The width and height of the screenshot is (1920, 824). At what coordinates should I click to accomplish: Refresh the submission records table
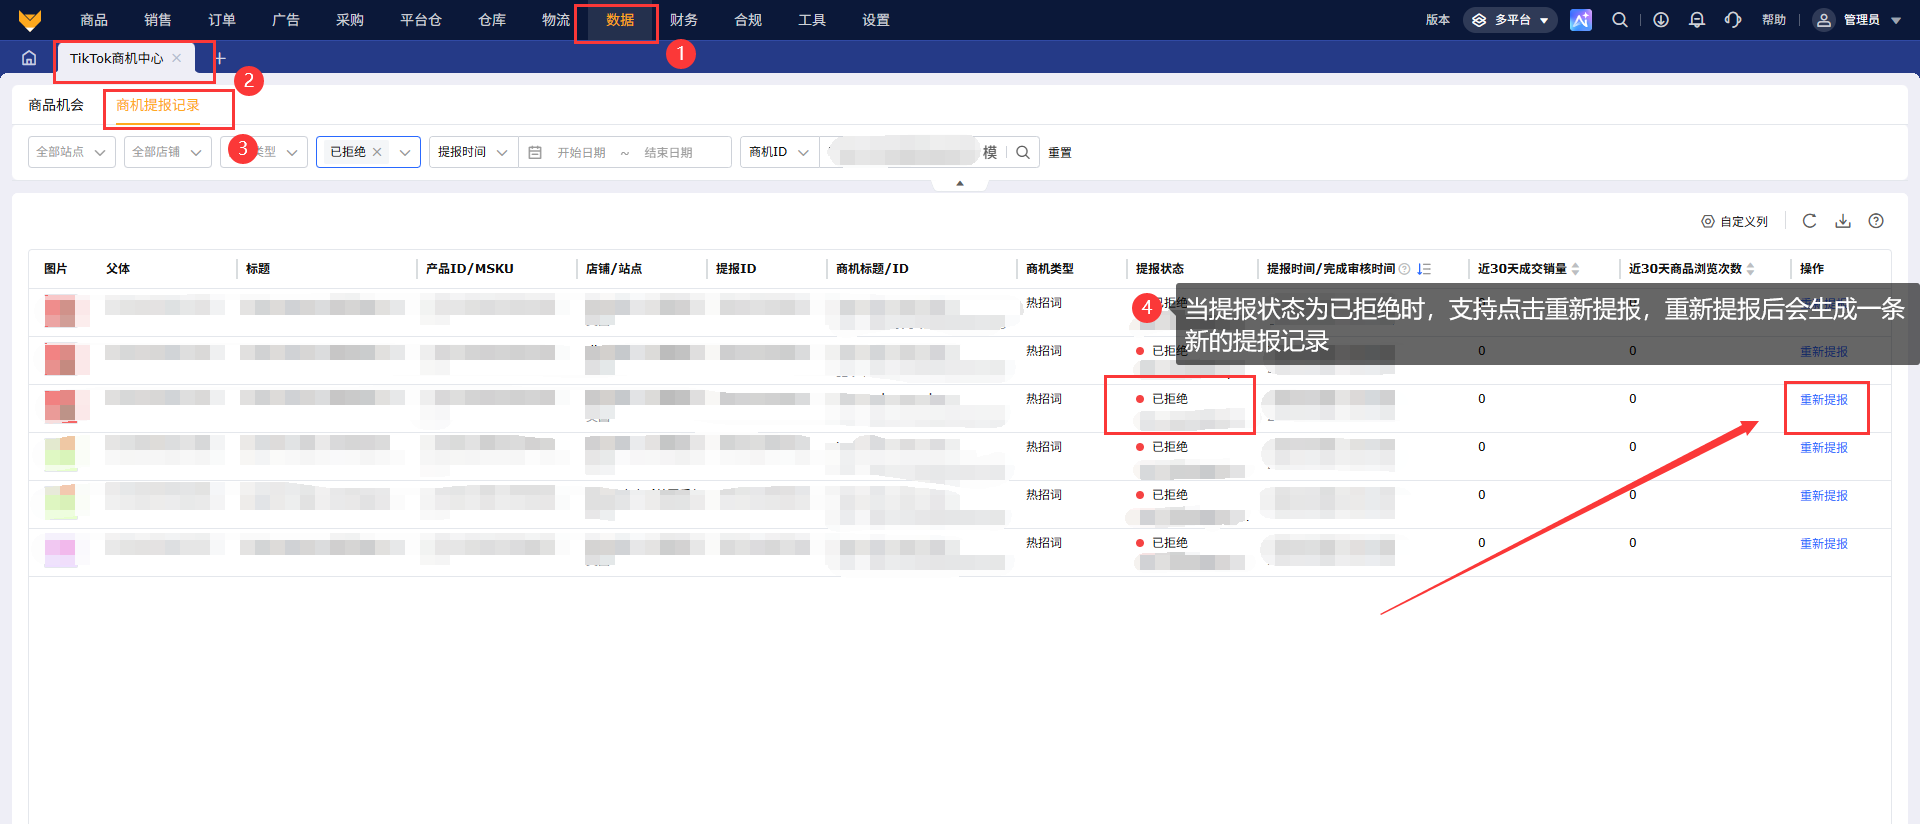click(1809, 221)
